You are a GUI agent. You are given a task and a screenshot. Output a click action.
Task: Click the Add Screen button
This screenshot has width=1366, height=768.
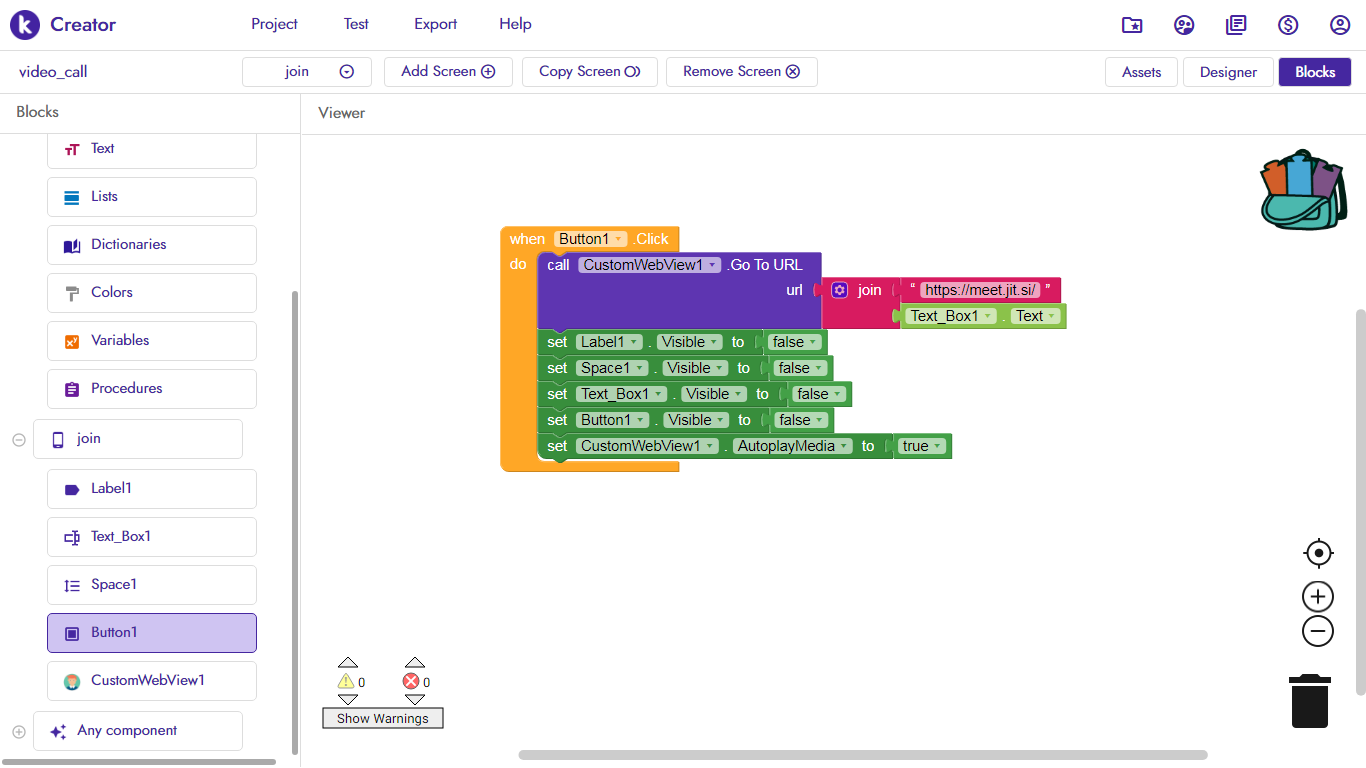[448, 72]
